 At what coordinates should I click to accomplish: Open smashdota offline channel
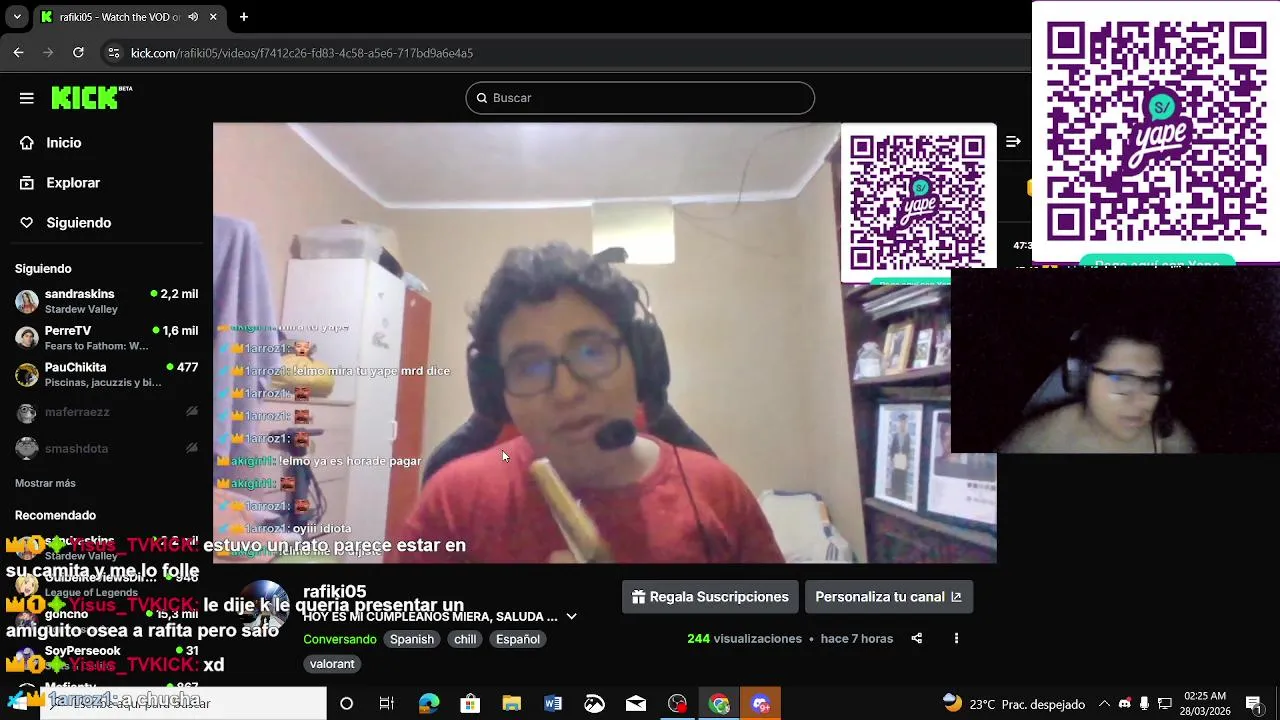click(x=106, y=449)
